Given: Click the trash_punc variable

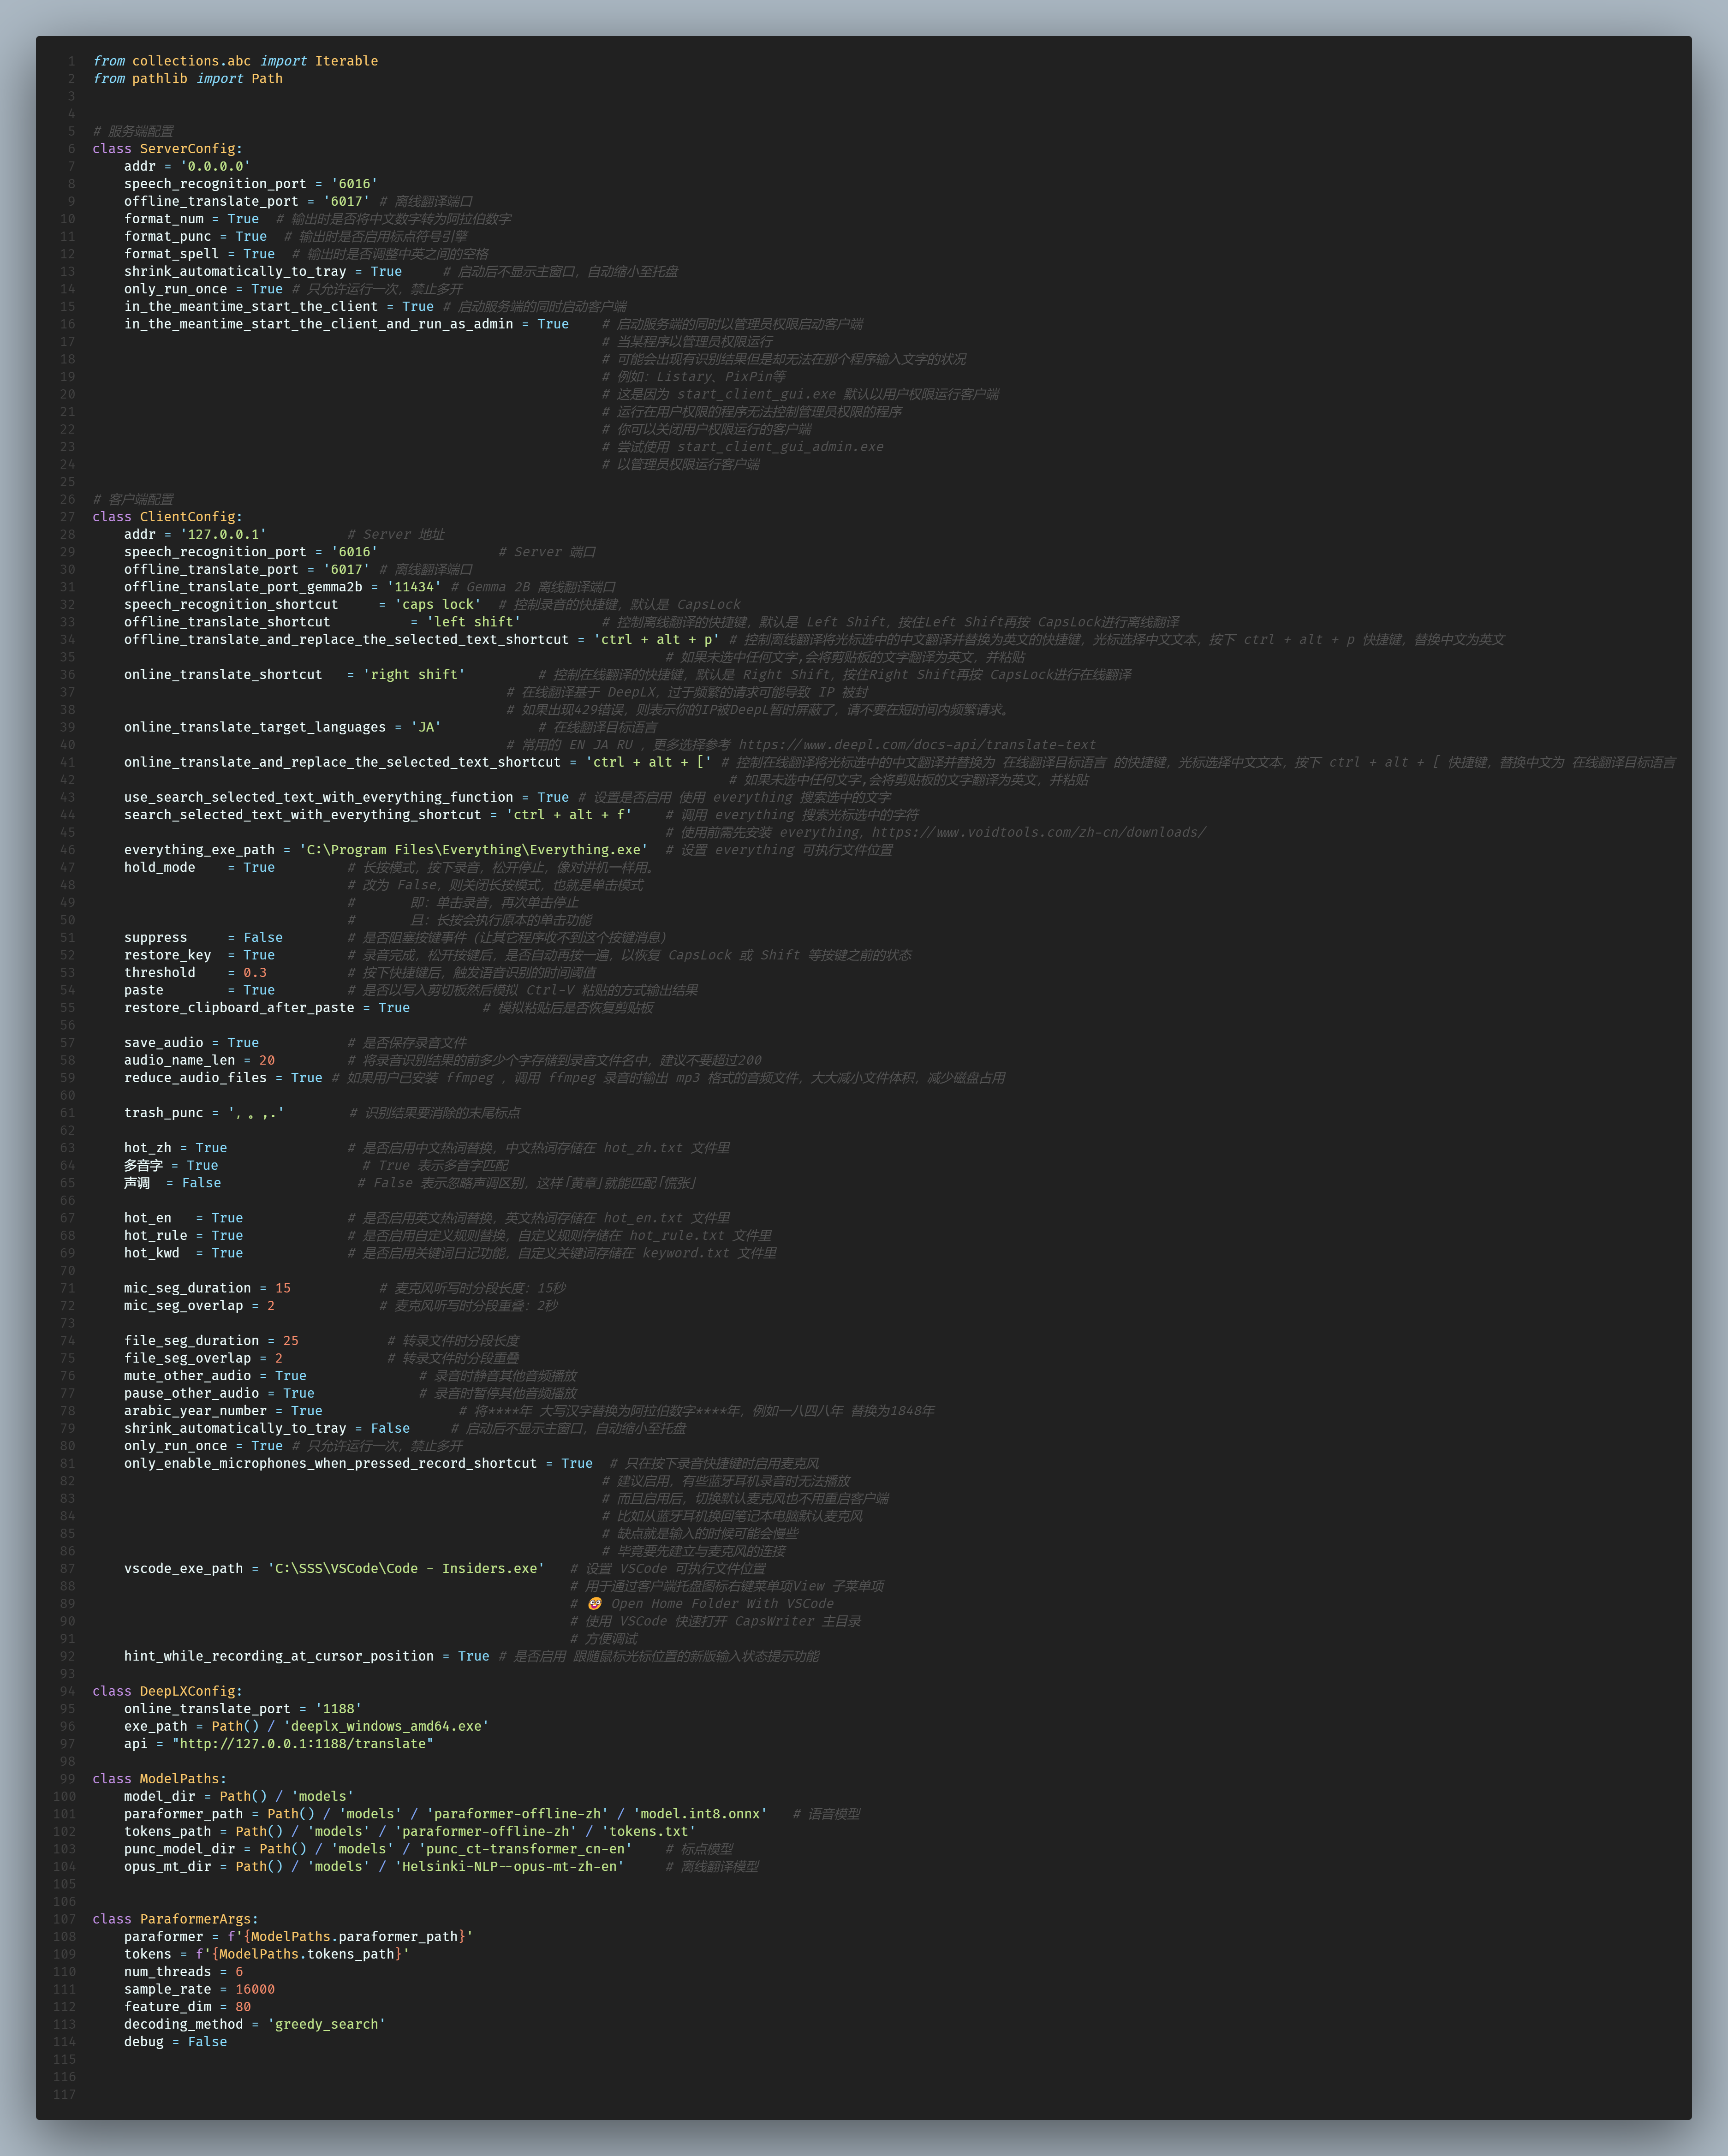Looking at the screenshot, I should [x=164, y=1113].
